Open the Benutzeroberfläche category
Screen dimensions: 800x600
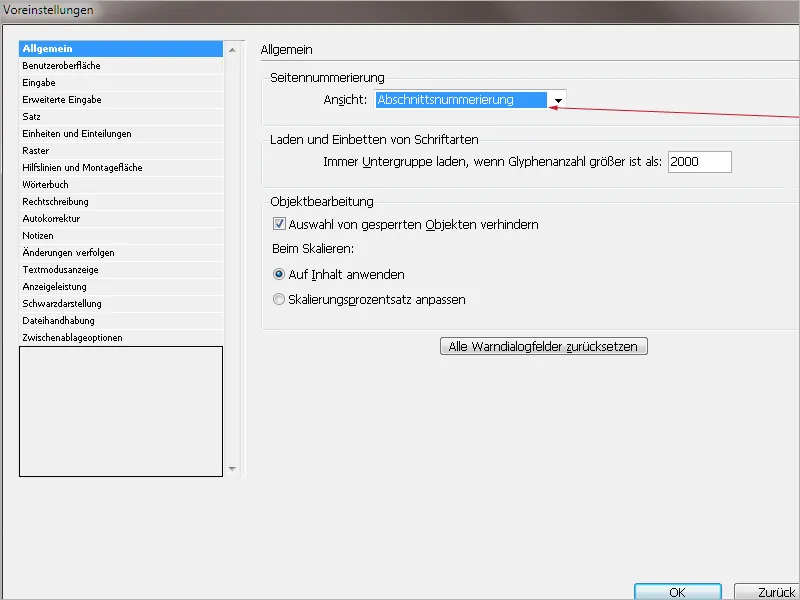121,66
